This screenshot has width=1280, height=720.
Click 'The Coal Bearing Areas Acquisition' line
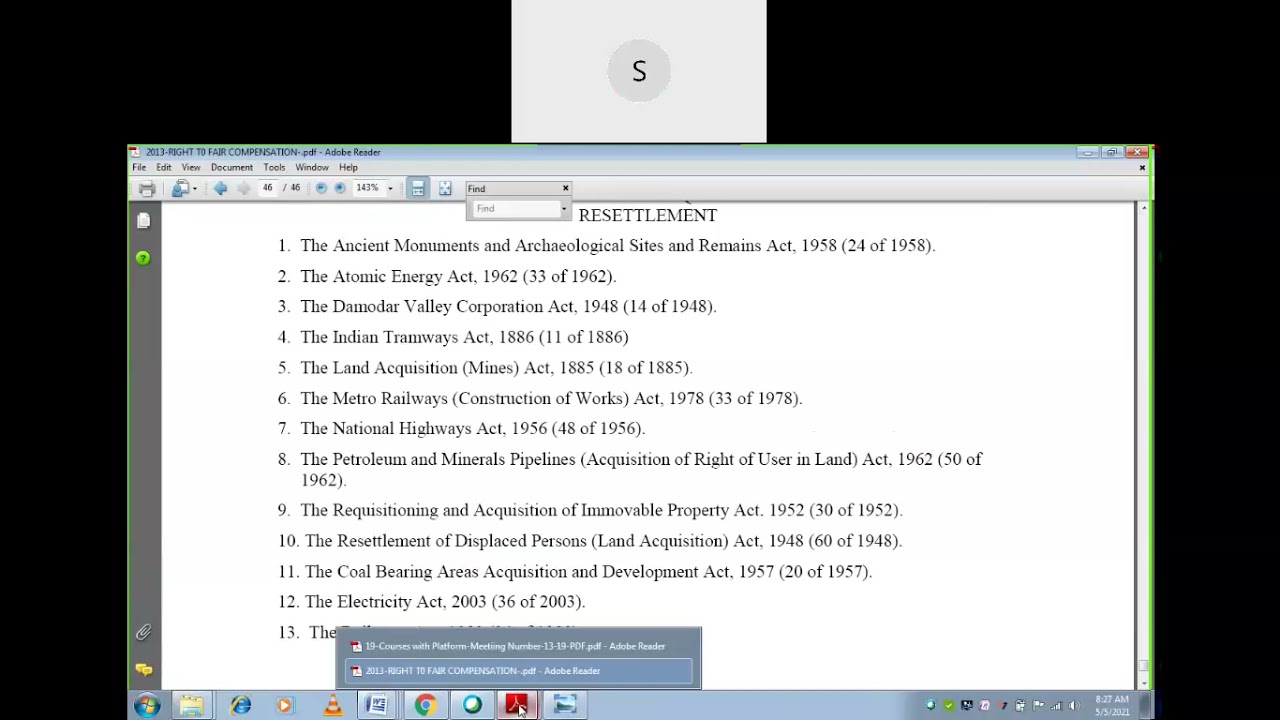[588, 572]
